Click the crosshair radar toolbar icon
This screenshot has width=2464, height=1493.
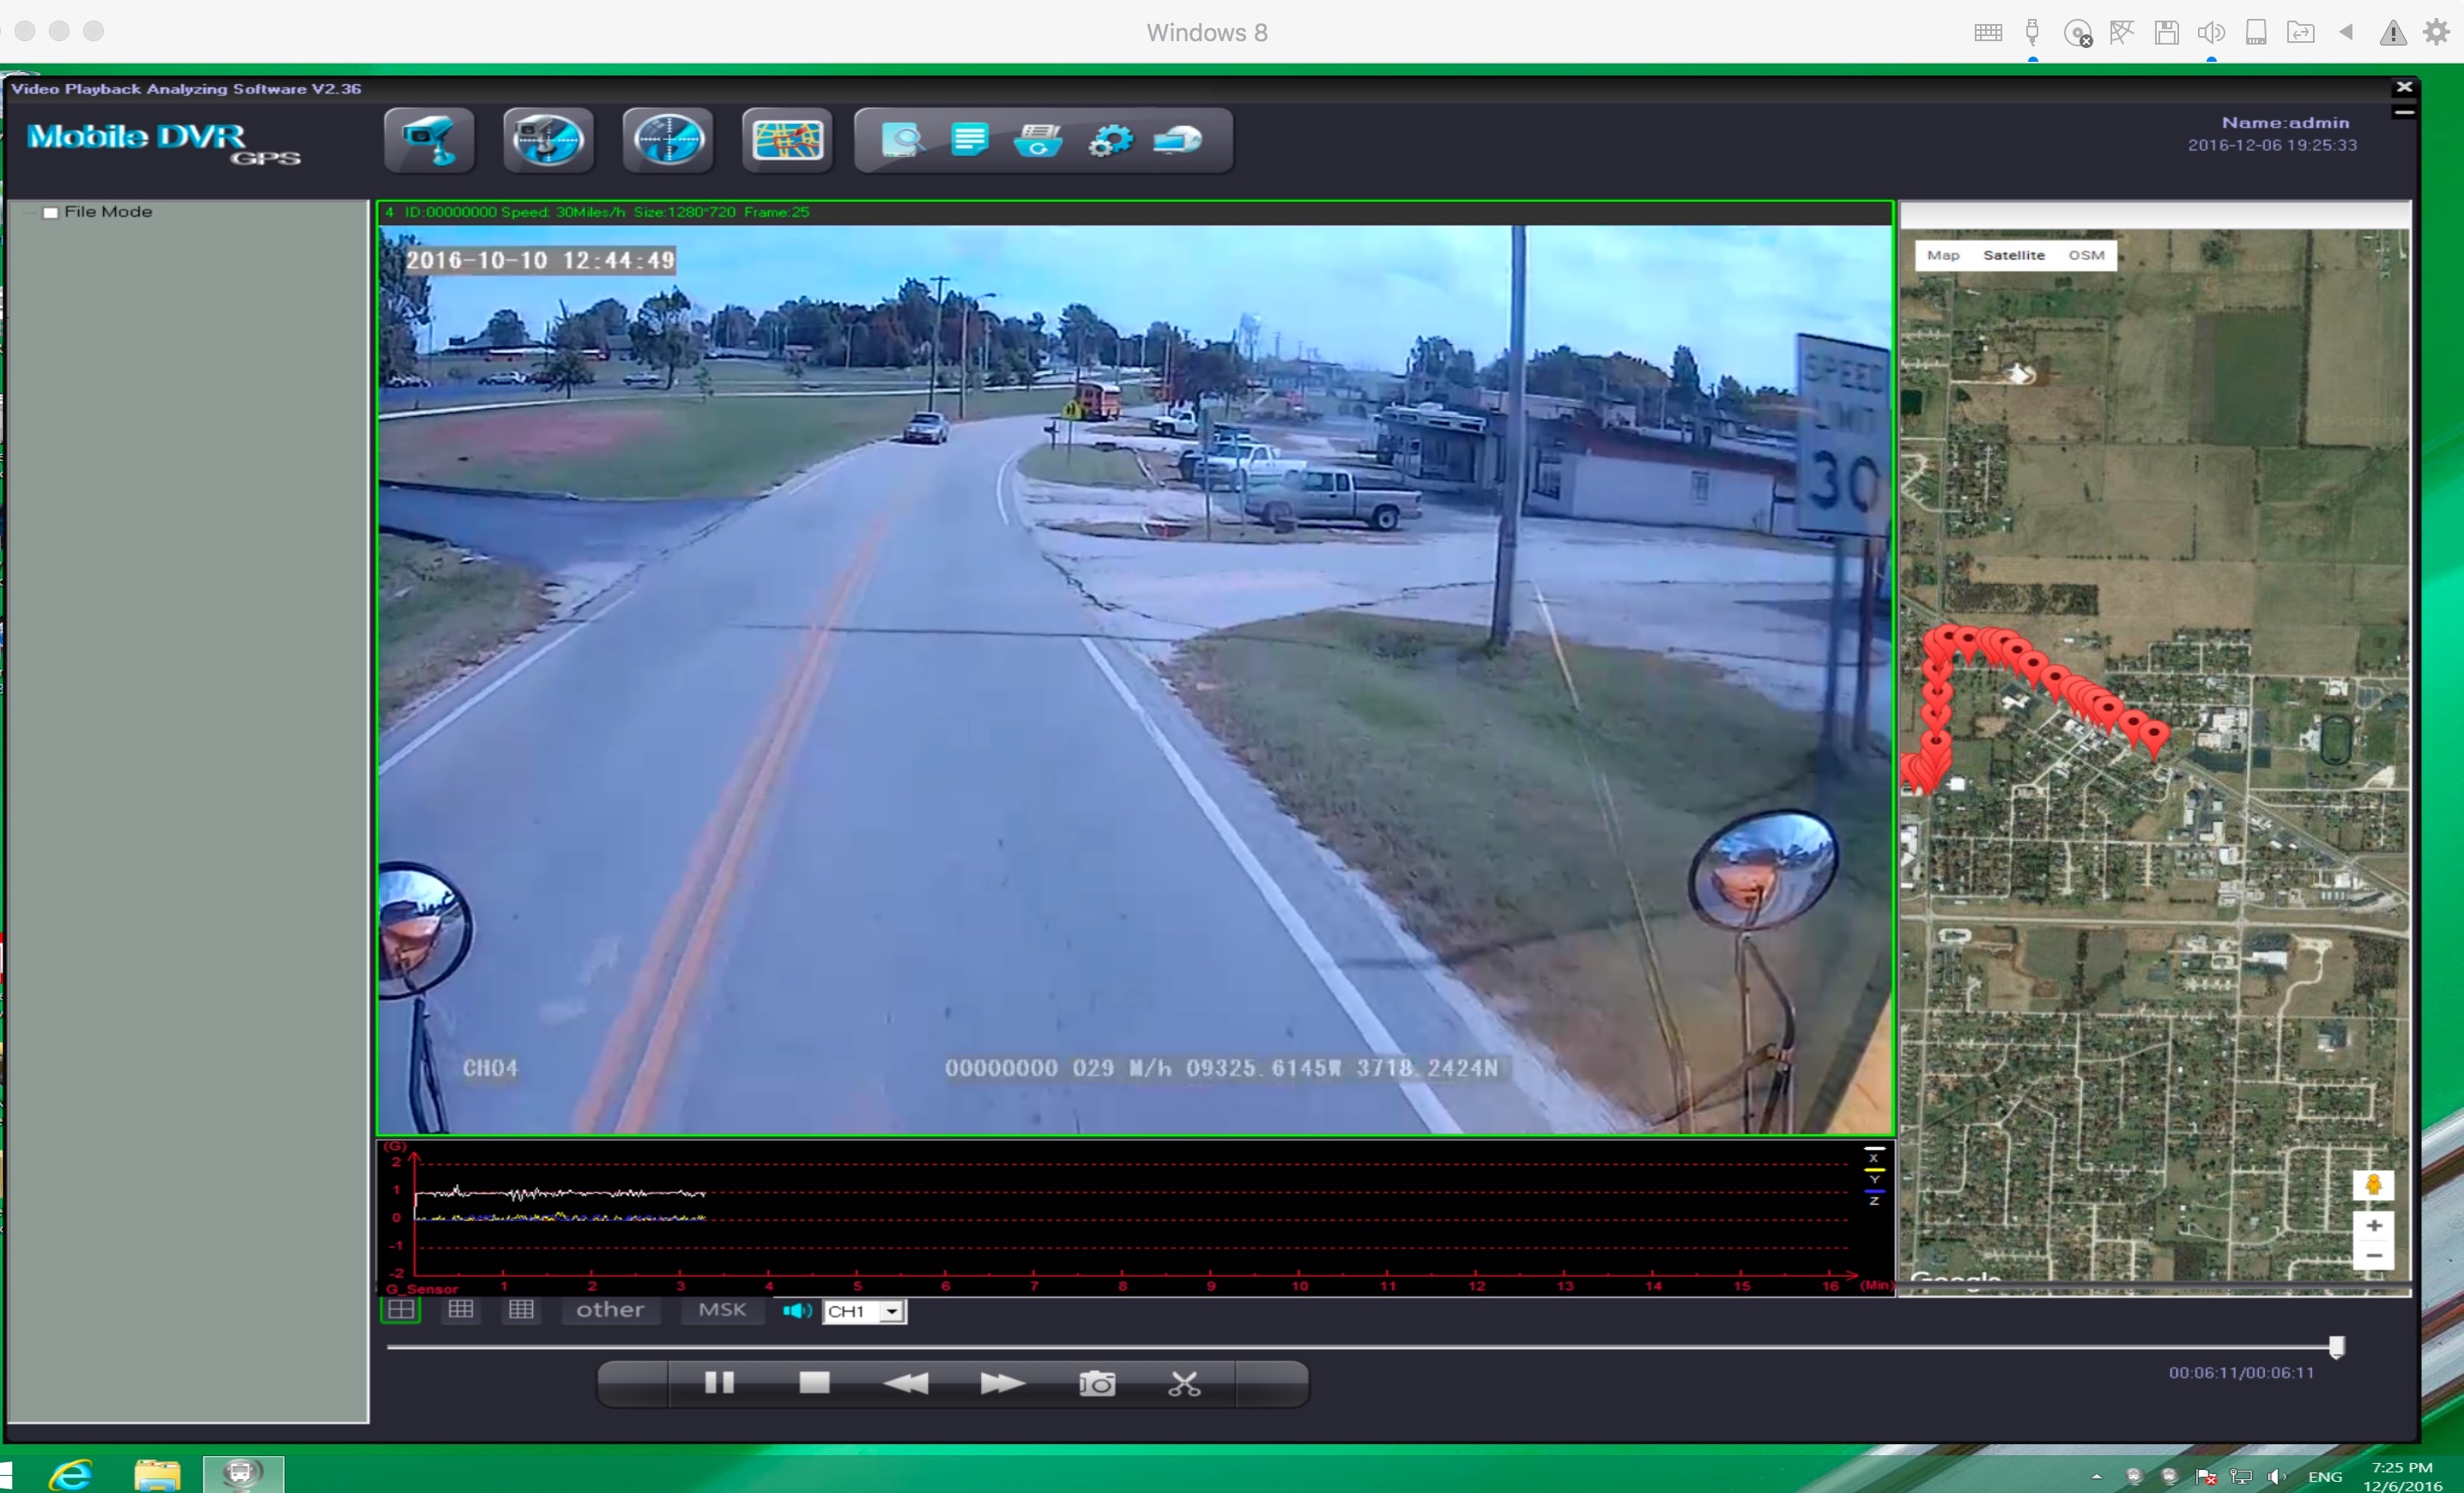pyautogui.click(x=668, y=140)
